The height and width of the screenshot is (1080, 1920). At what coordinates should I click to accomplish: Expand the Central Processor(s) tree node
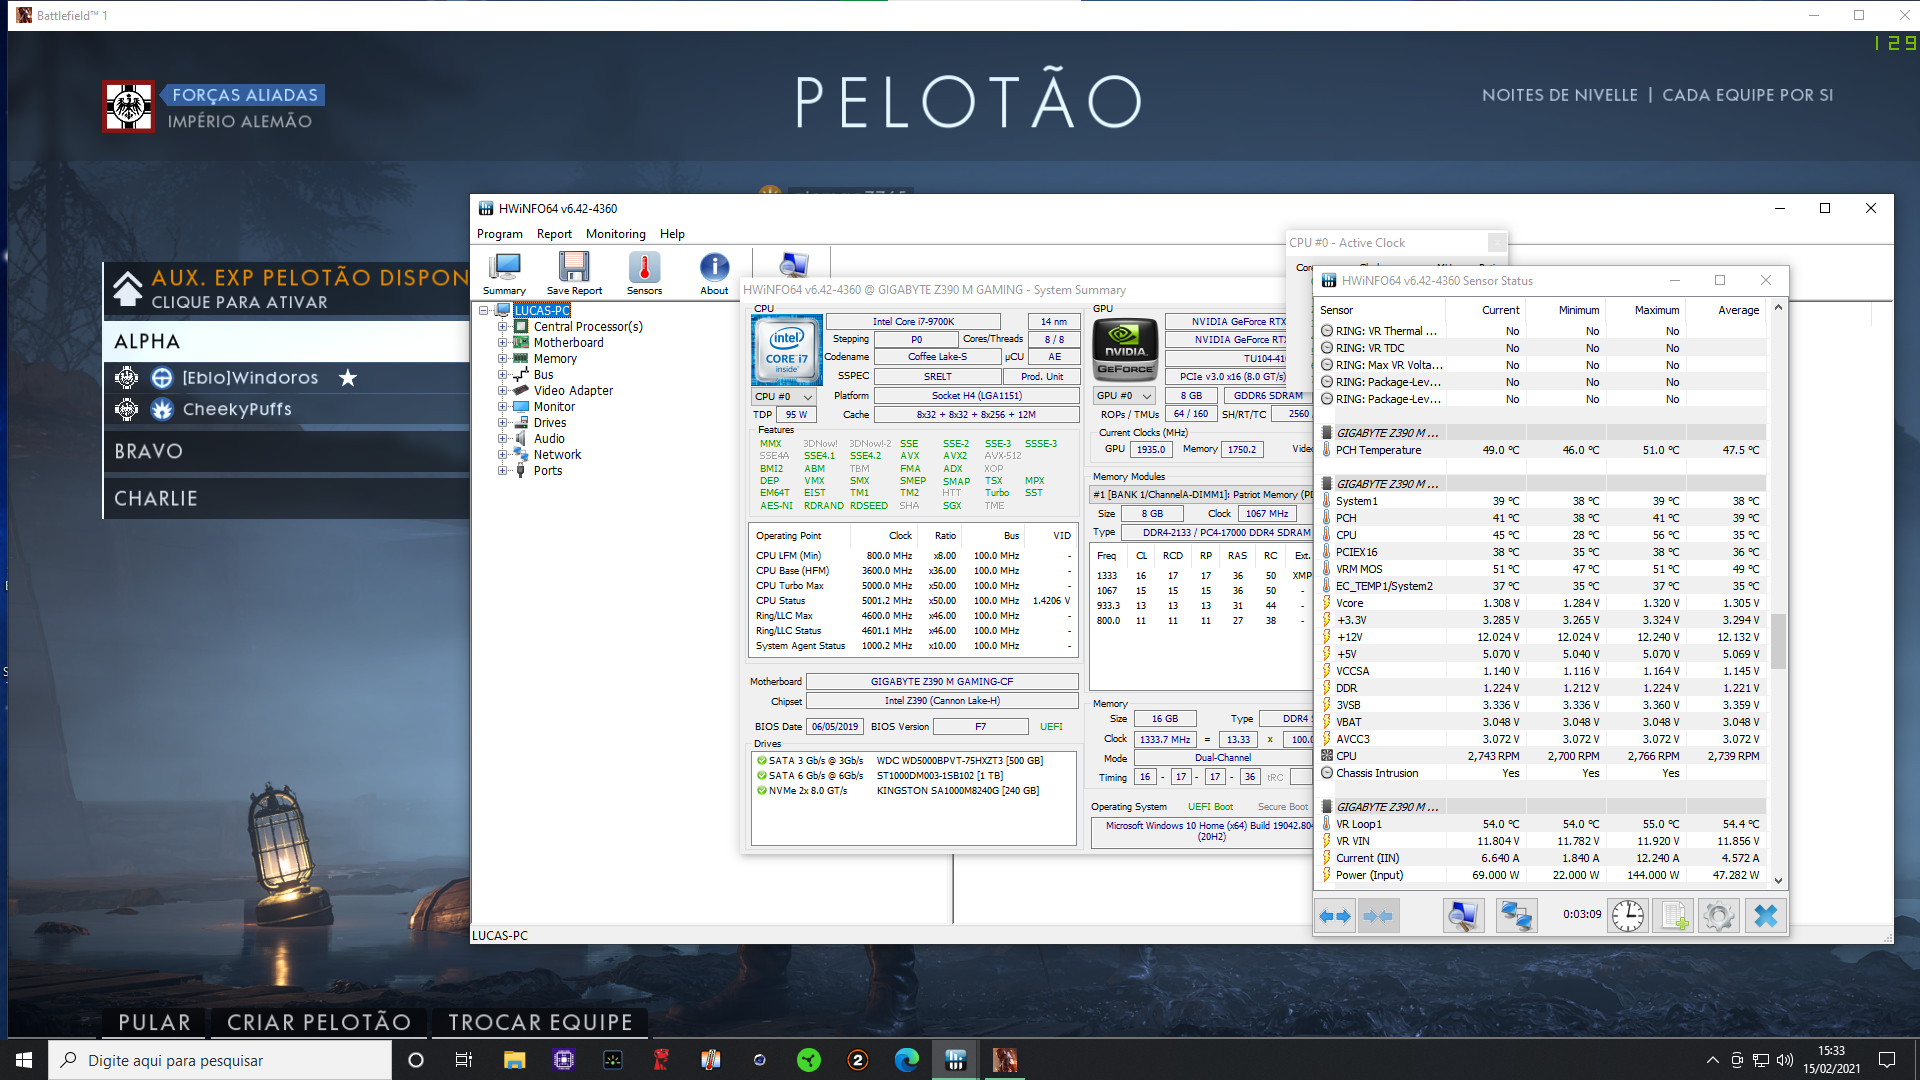[502, 327]
